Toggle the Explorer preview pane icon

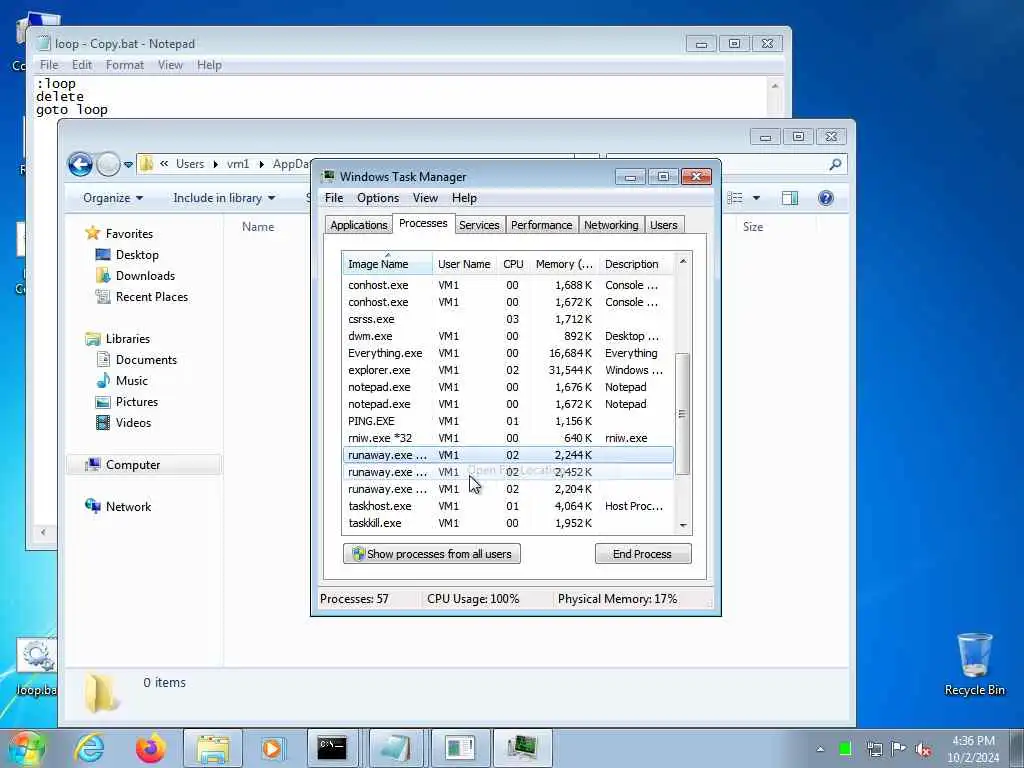pyautogui.click(x=790, y=198)
